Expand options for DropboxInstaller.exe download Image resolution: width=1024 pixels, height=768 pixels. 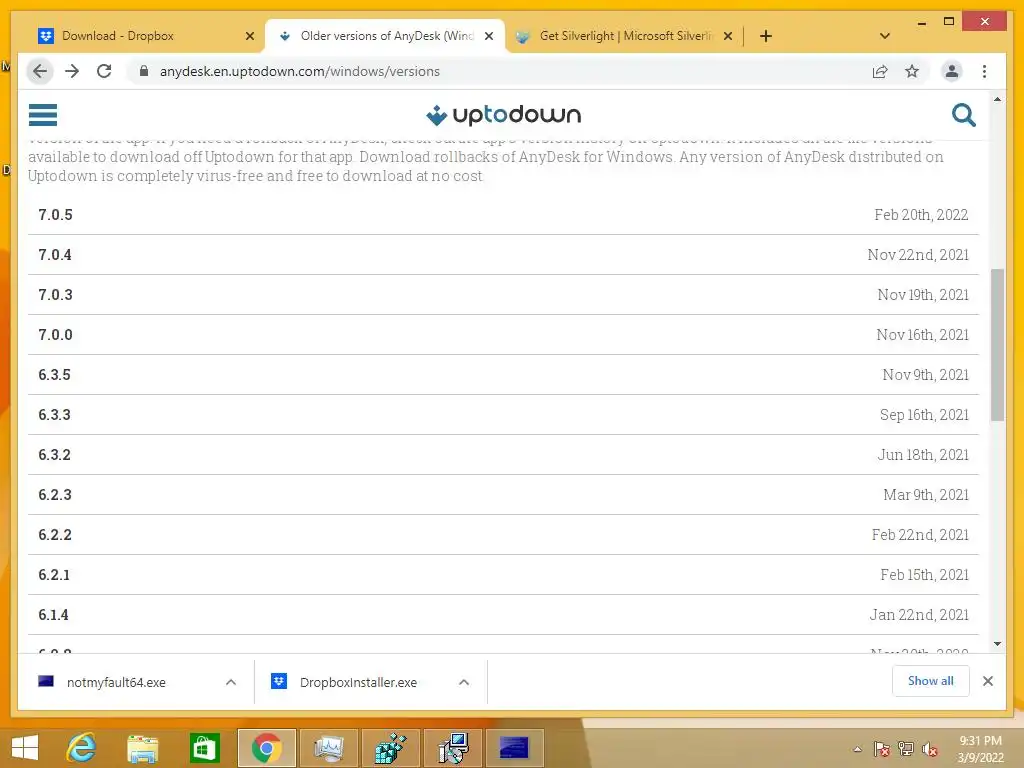(464, 682)
